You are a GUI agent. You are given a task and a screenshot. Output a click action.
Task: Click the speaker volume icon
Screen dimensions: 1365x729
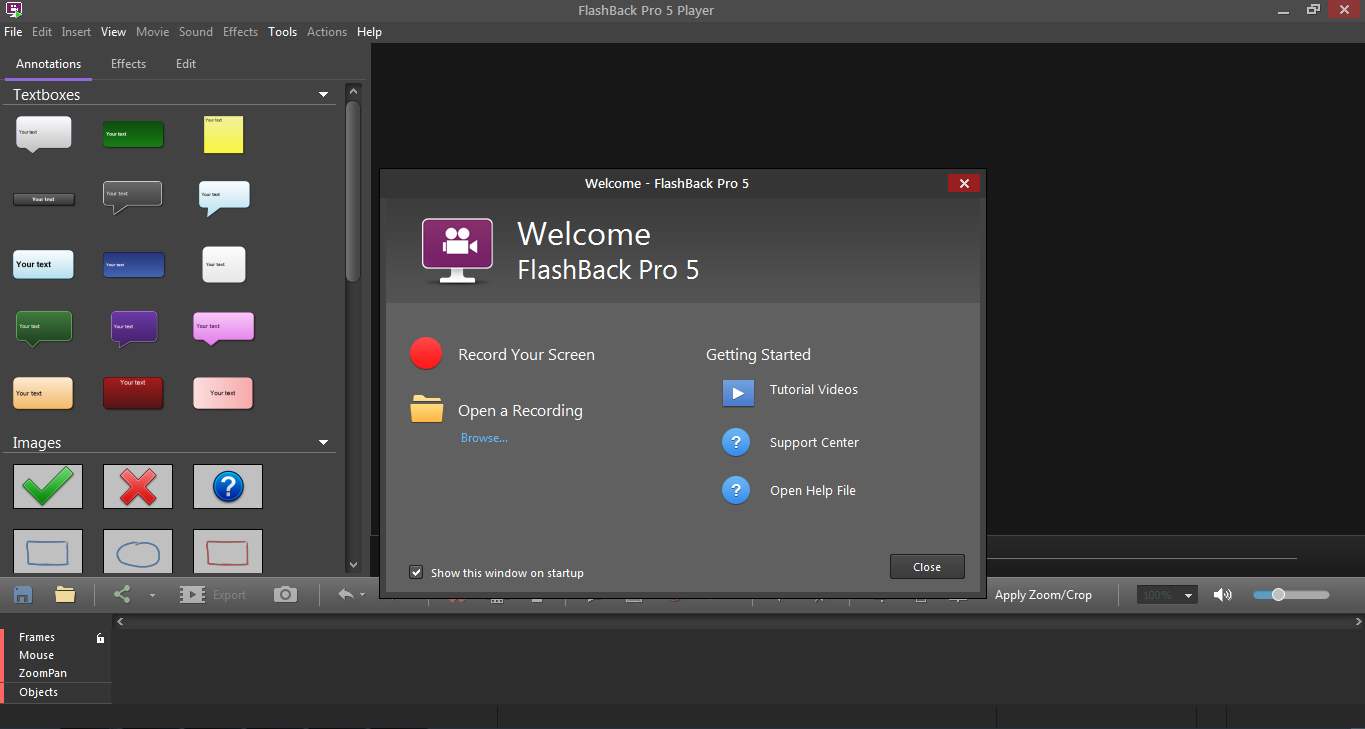click(x=1222, y=595)
